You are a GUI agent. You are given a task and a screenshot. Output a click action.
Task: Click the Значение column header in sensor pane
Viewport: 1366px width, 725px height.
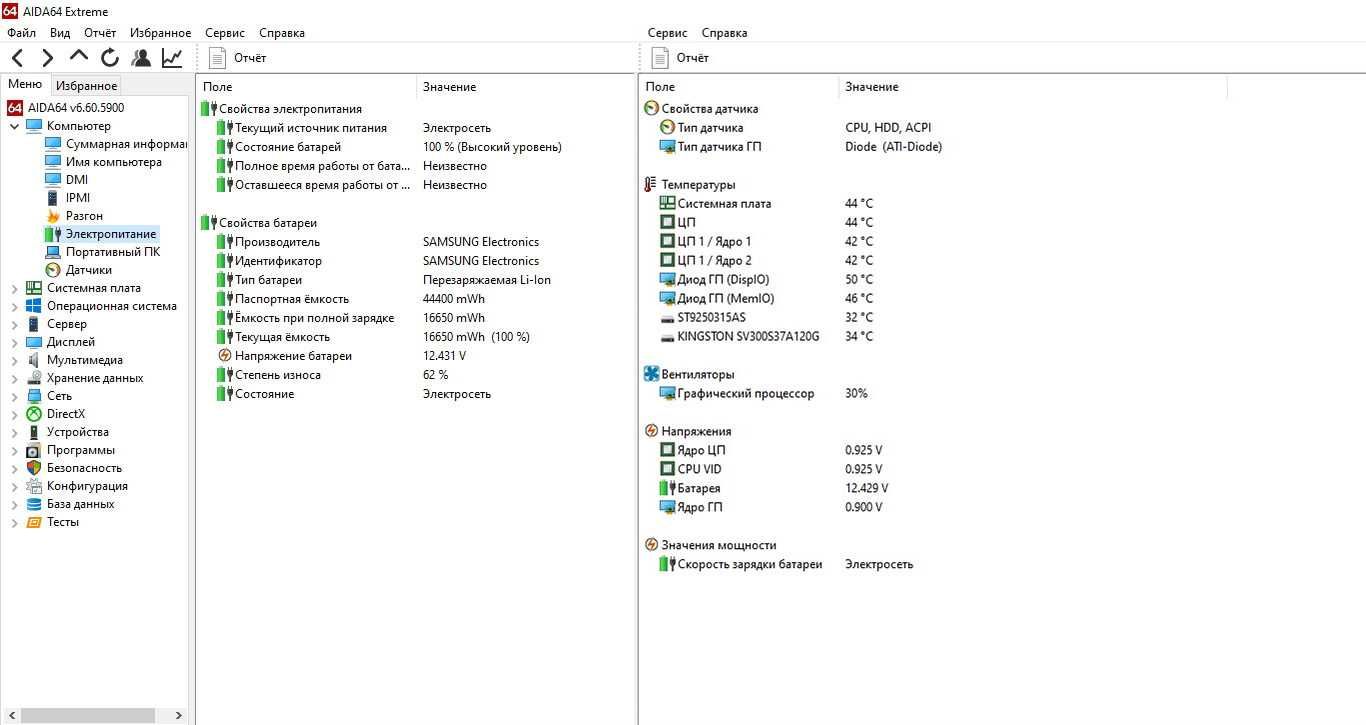coord(1033,87)
